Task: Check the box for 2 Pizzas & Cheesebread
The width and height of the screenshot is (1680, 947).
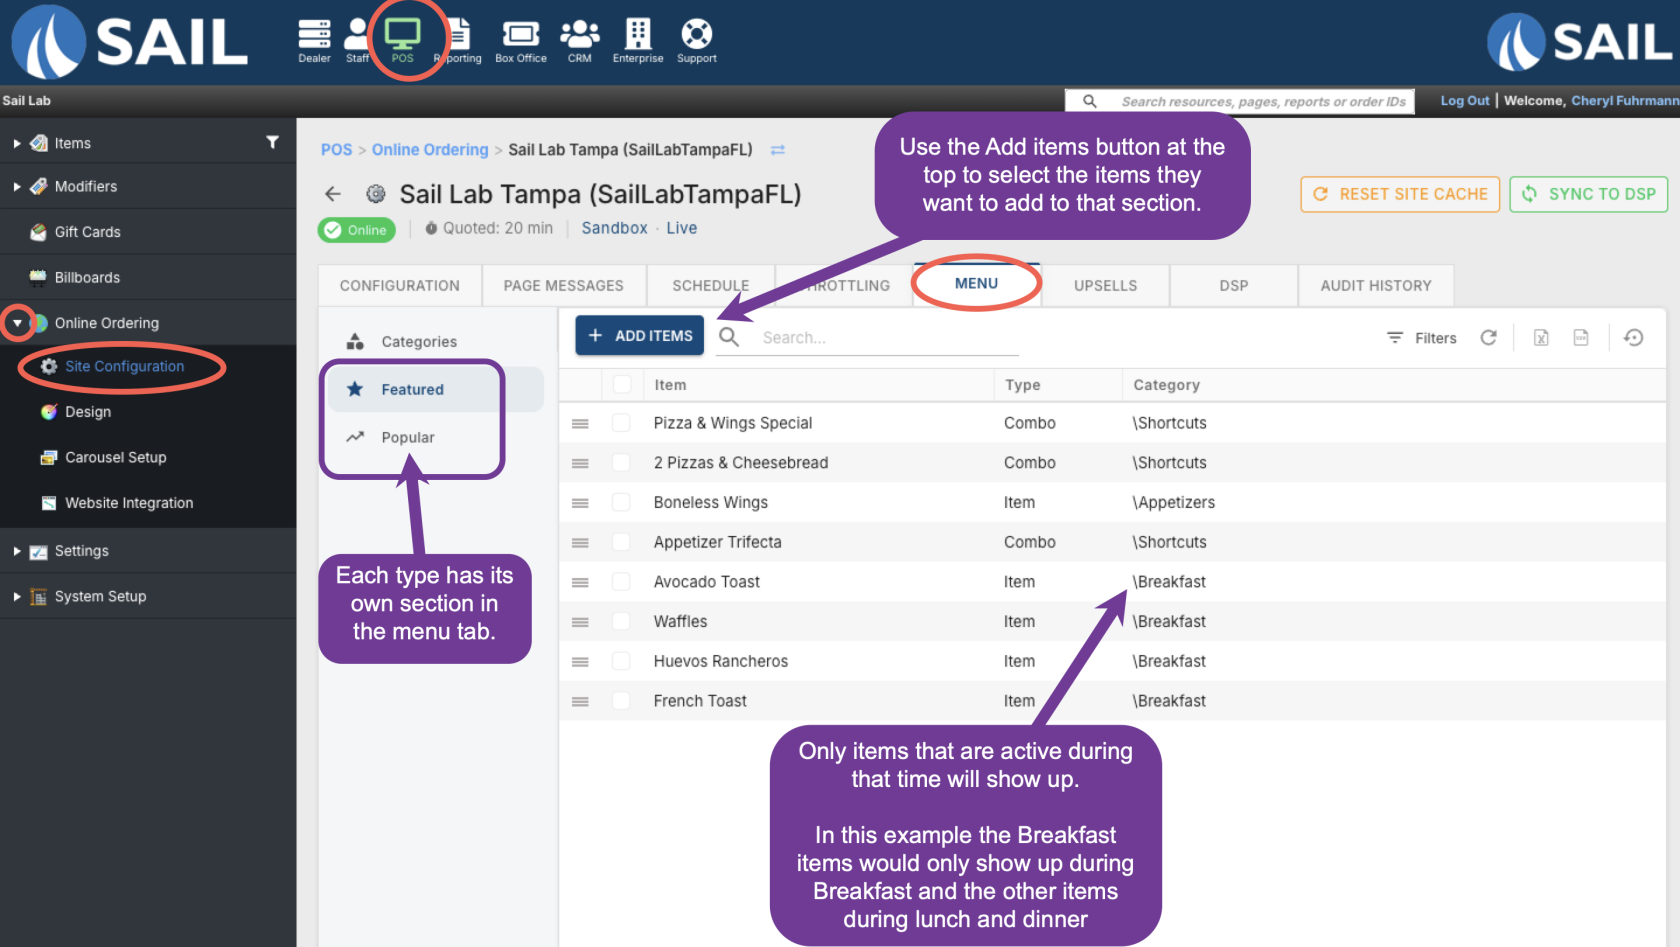Action: pos(621,463)
